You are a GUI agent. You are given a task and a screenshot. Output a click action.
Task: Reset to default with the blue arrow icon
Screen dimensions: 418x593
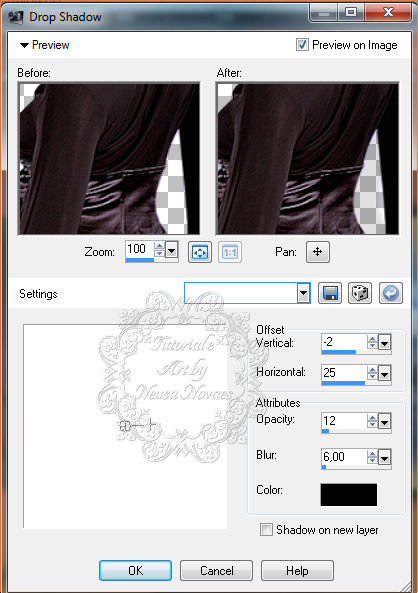coord(391,293)
